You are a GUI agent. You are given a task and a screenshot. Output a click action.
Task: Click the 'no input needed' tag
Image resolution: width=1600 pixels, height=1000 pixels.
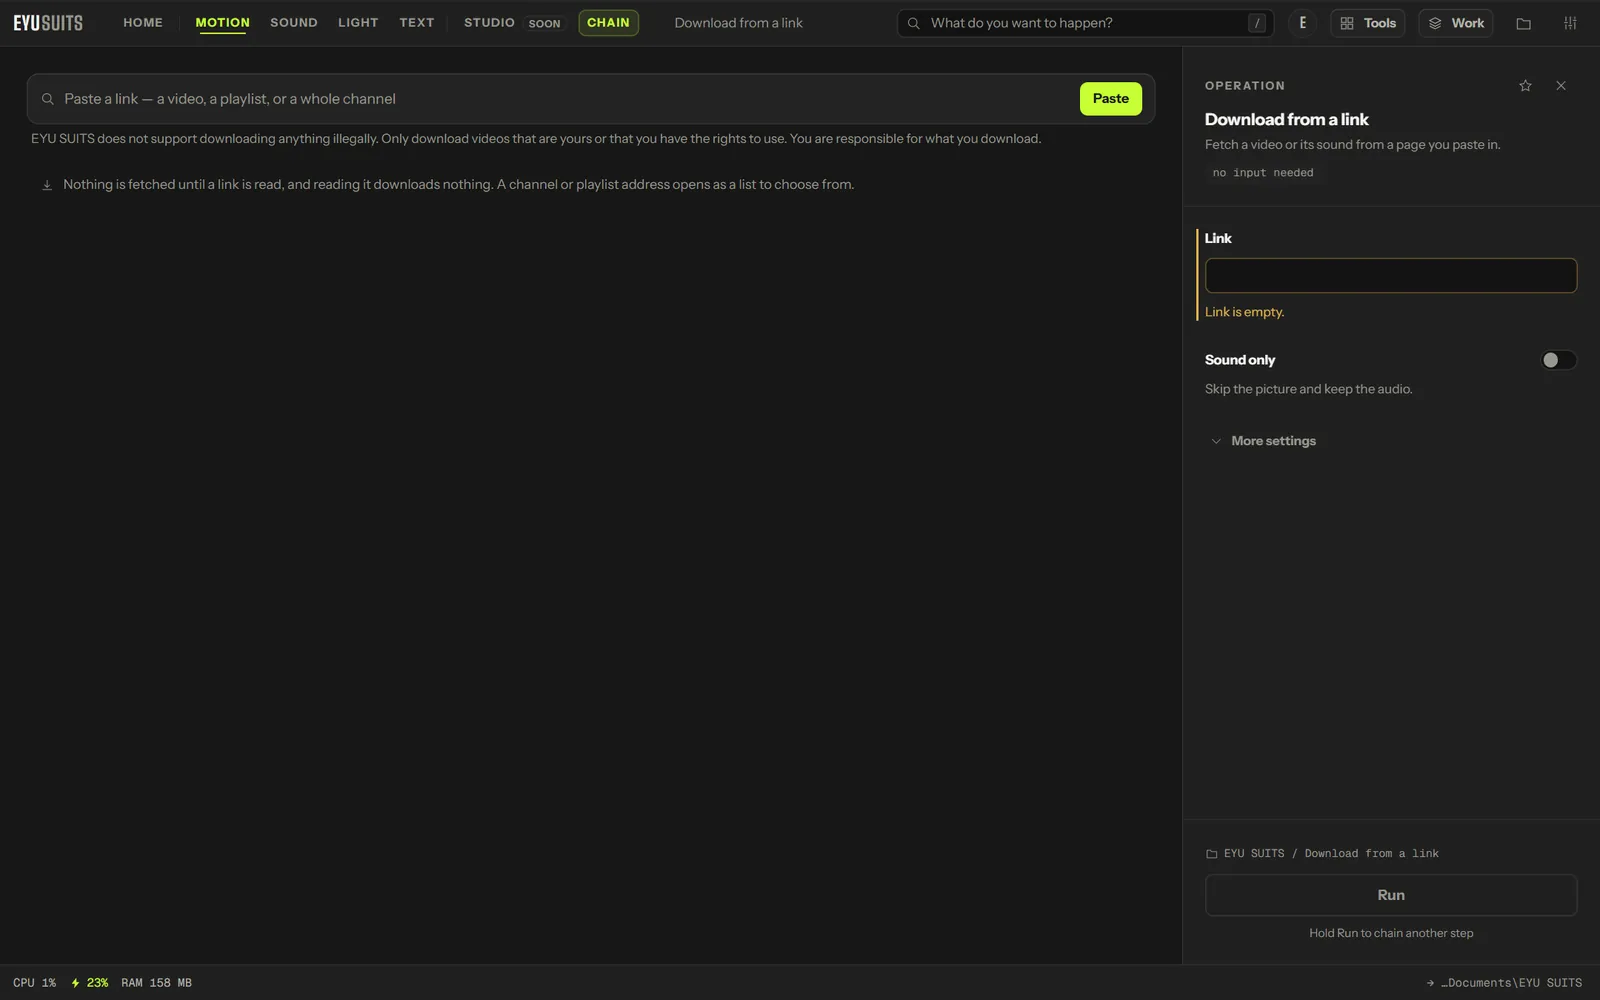[x=1263, y=173]
